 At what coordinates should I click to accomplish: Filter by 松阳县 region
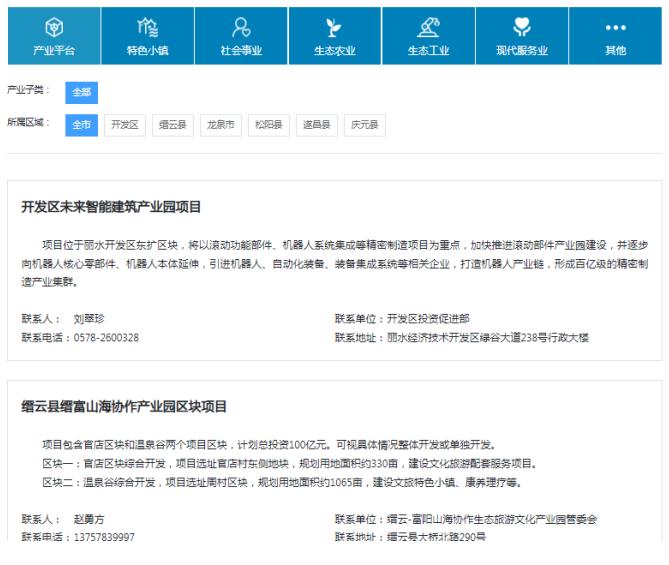tap(268, 125)
